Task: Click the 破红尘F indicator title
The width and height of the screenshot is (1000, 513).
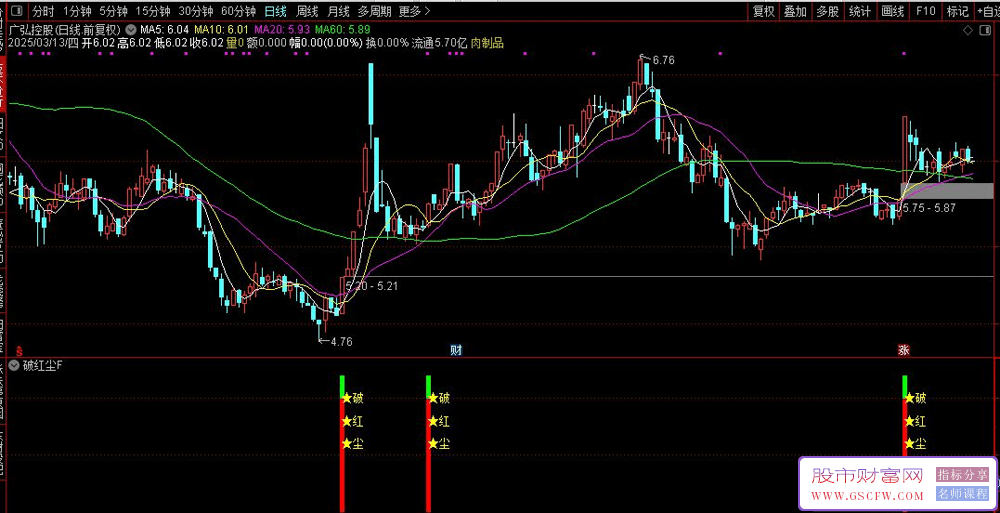Action: 43,366
